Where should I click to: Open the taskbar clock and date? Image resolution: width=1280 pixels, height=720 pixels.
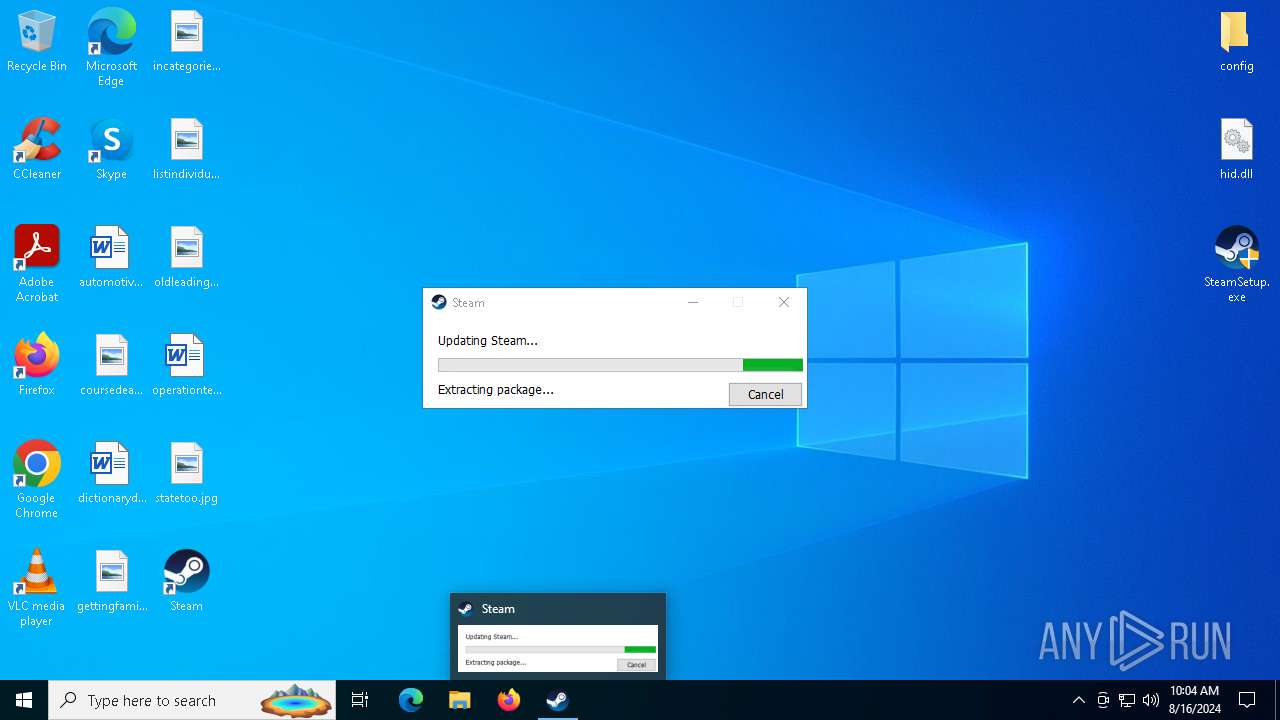click(1195, 700)
